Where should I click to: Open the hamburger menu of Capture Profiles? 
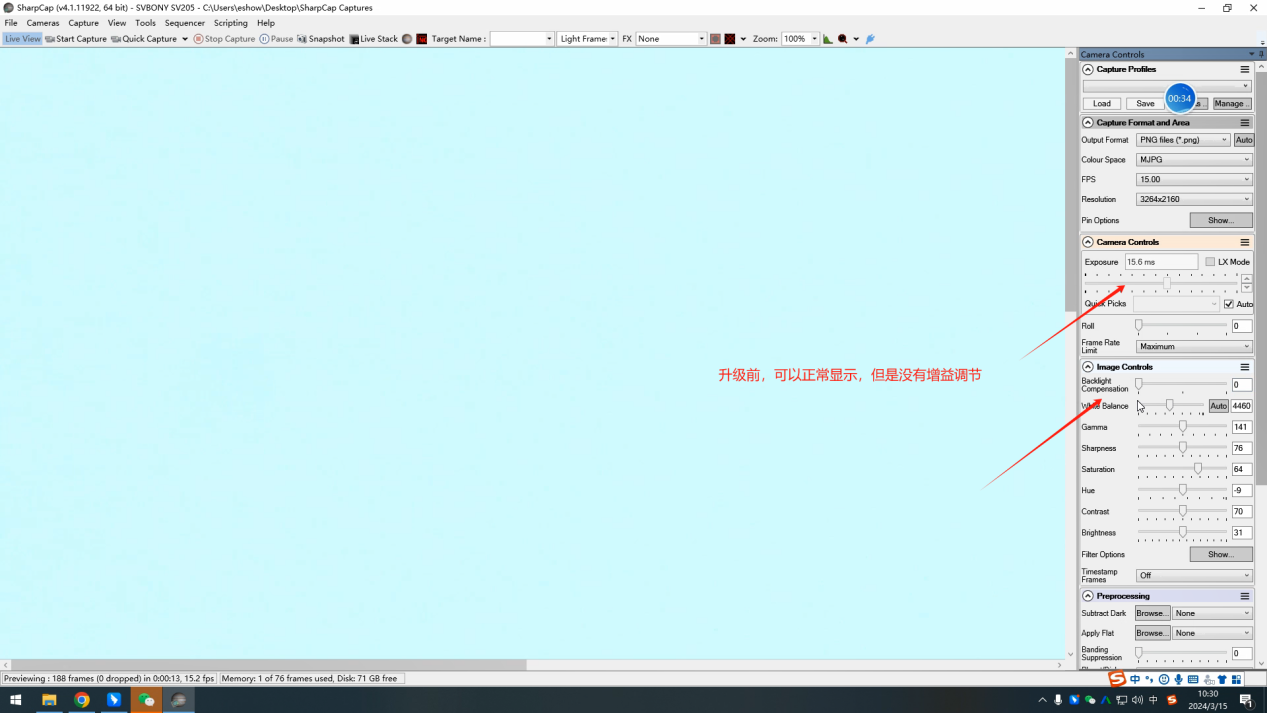coord(1245,70)
